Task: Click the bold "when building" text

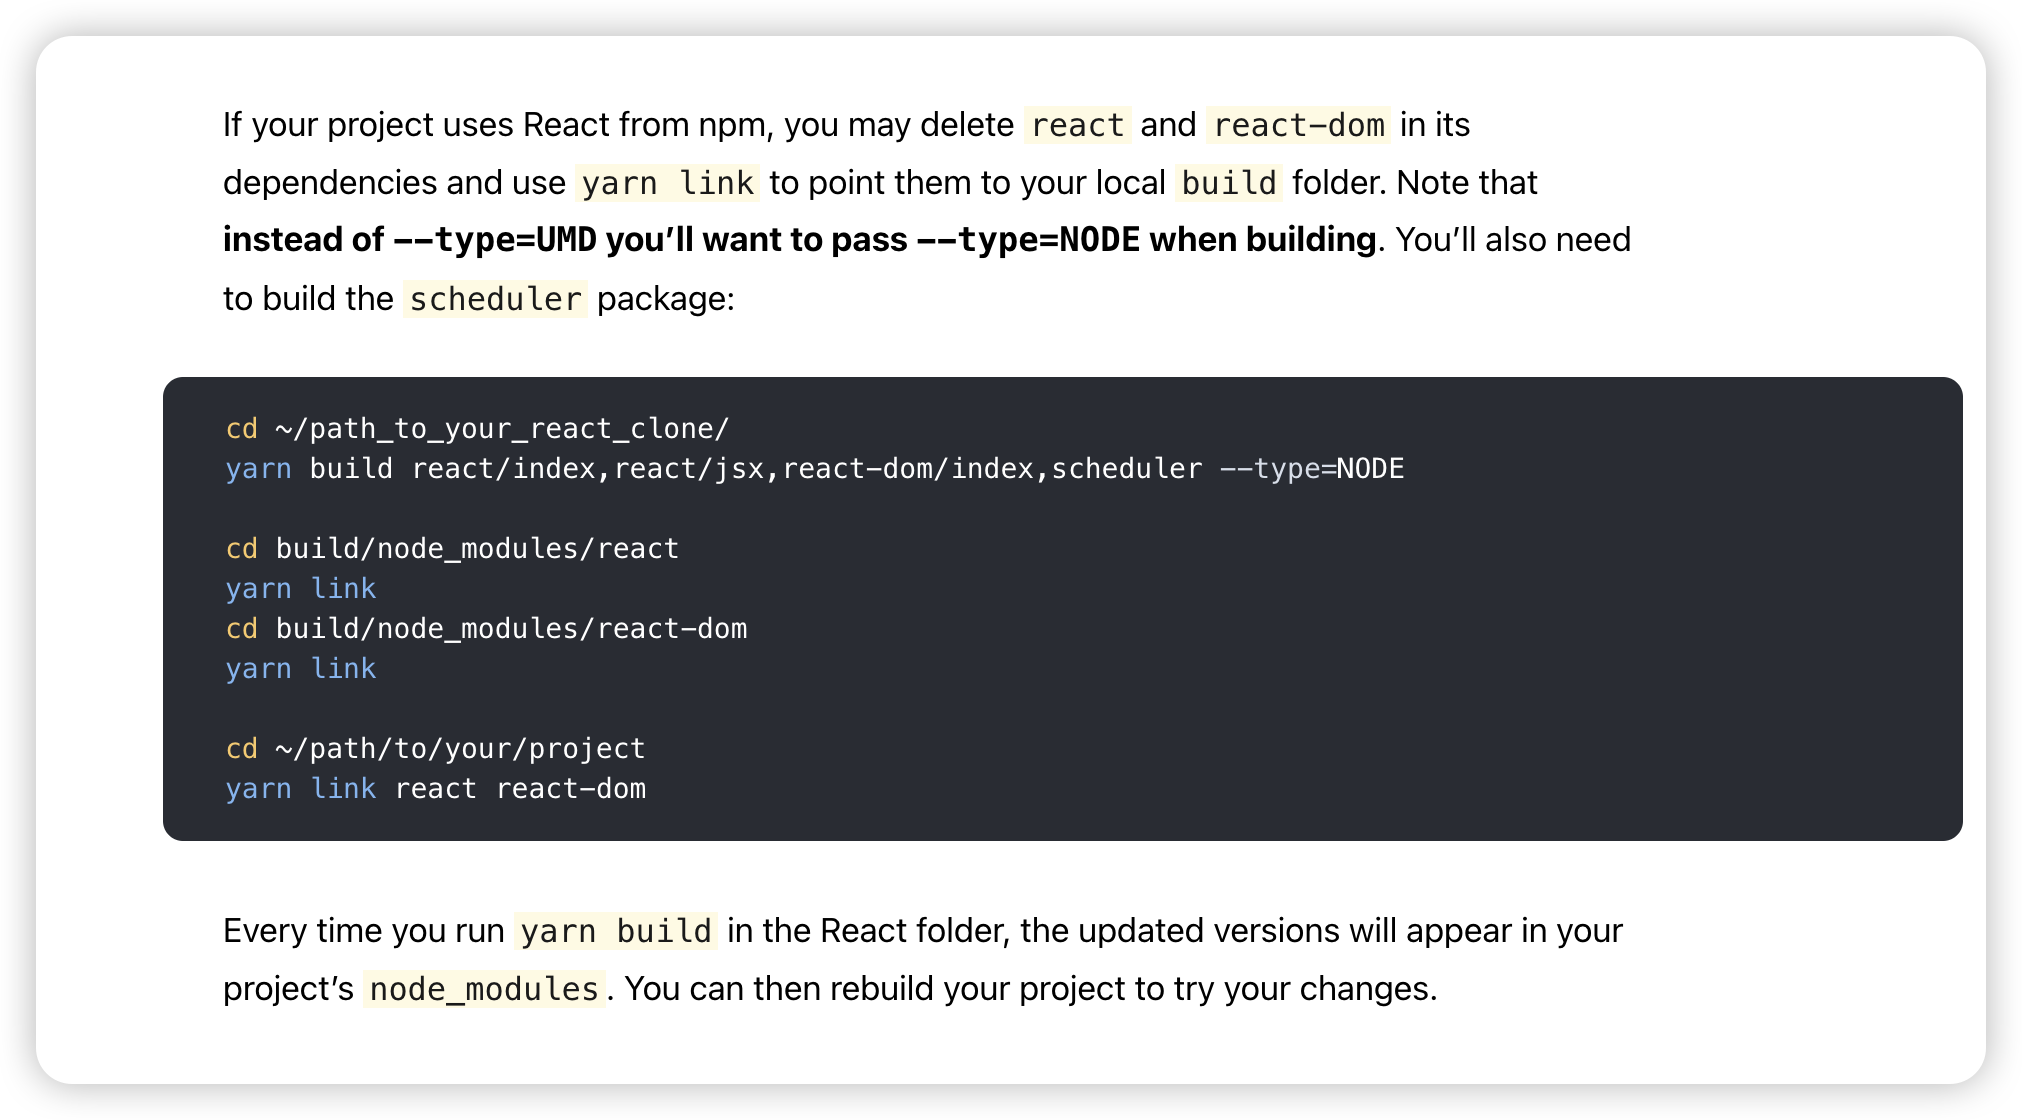Action: coord(1262,240)
